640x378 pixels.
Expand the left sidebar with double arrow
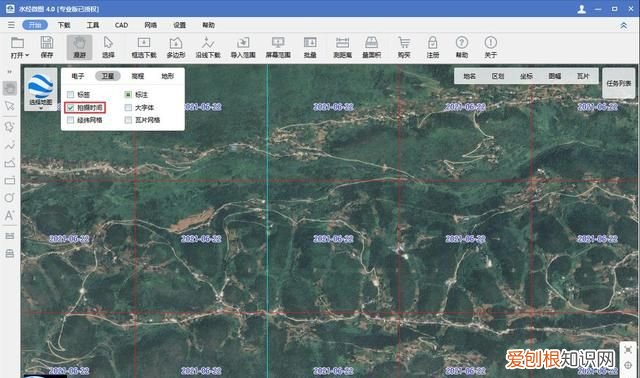click(x=10, y=72)
